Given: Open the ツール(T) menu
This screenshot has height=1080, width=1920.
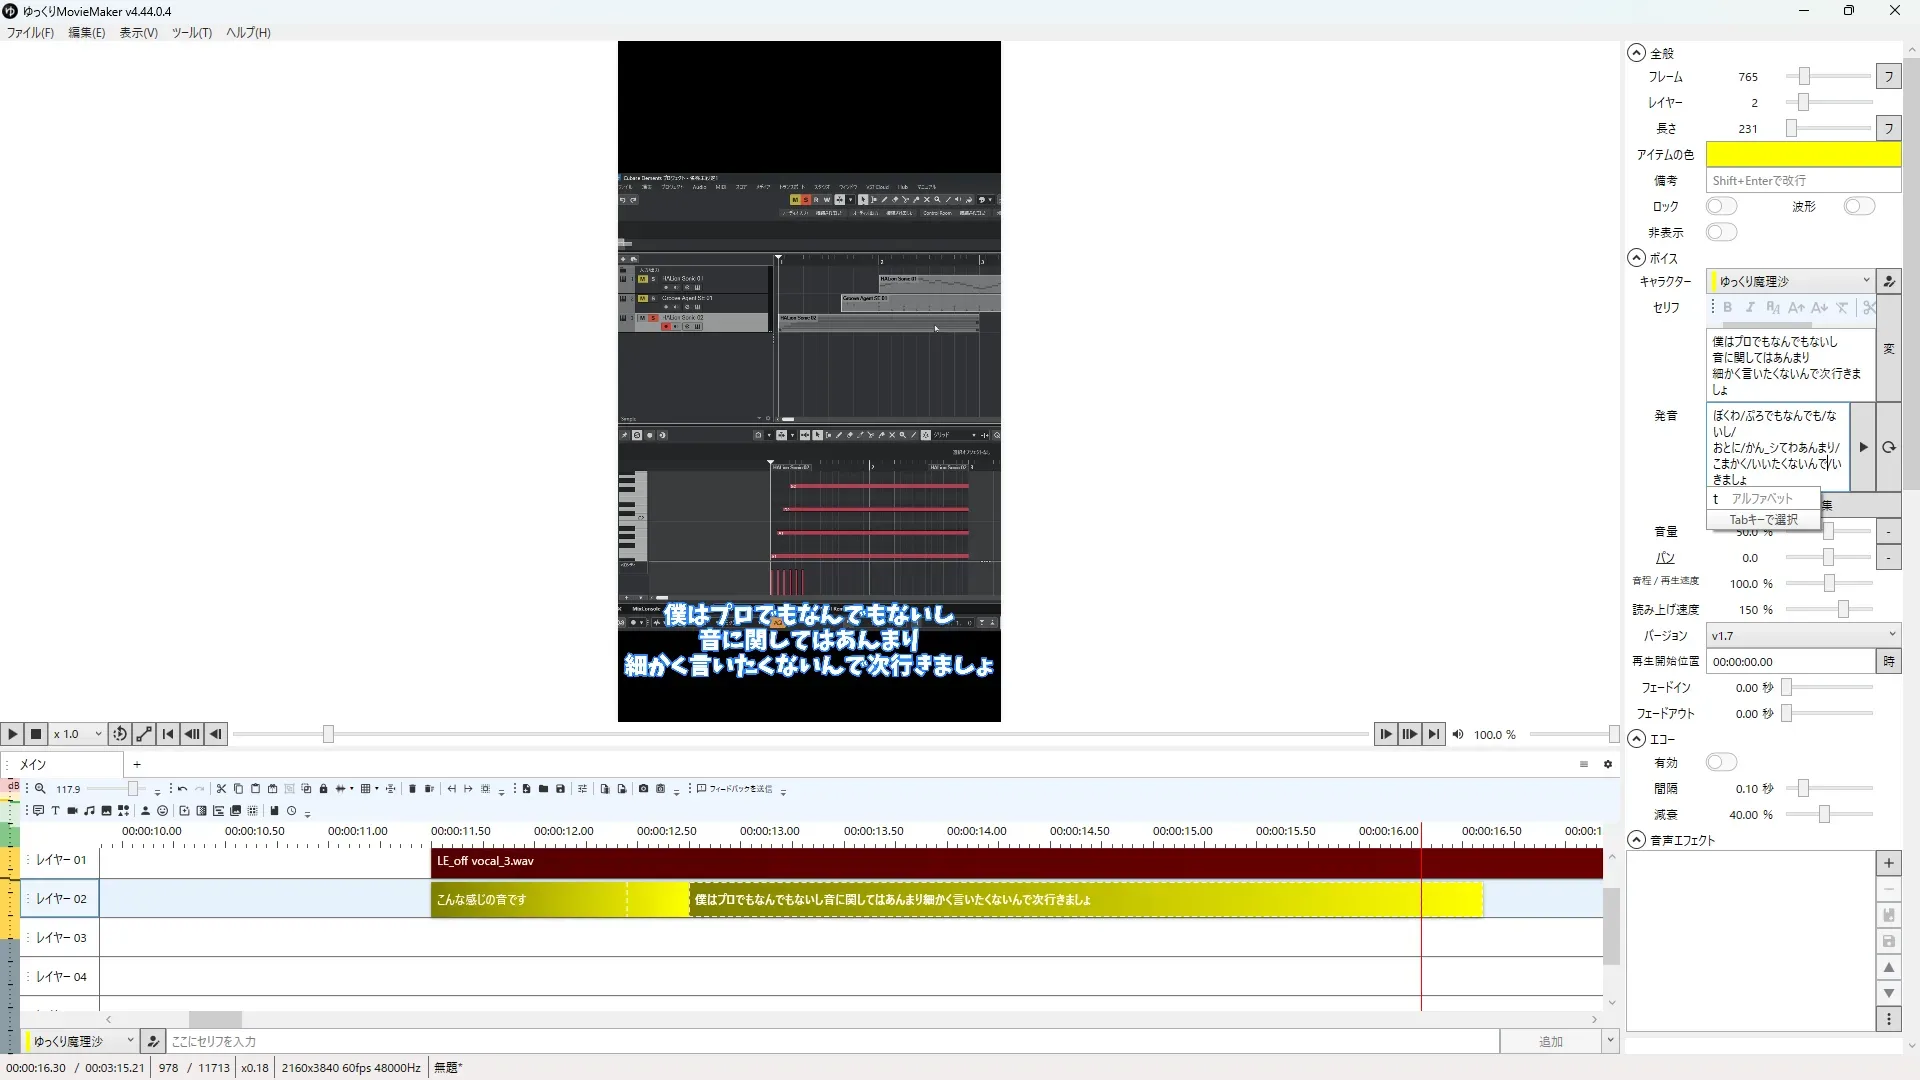Looking at the screenshot, I should click(x=191, y=32).
